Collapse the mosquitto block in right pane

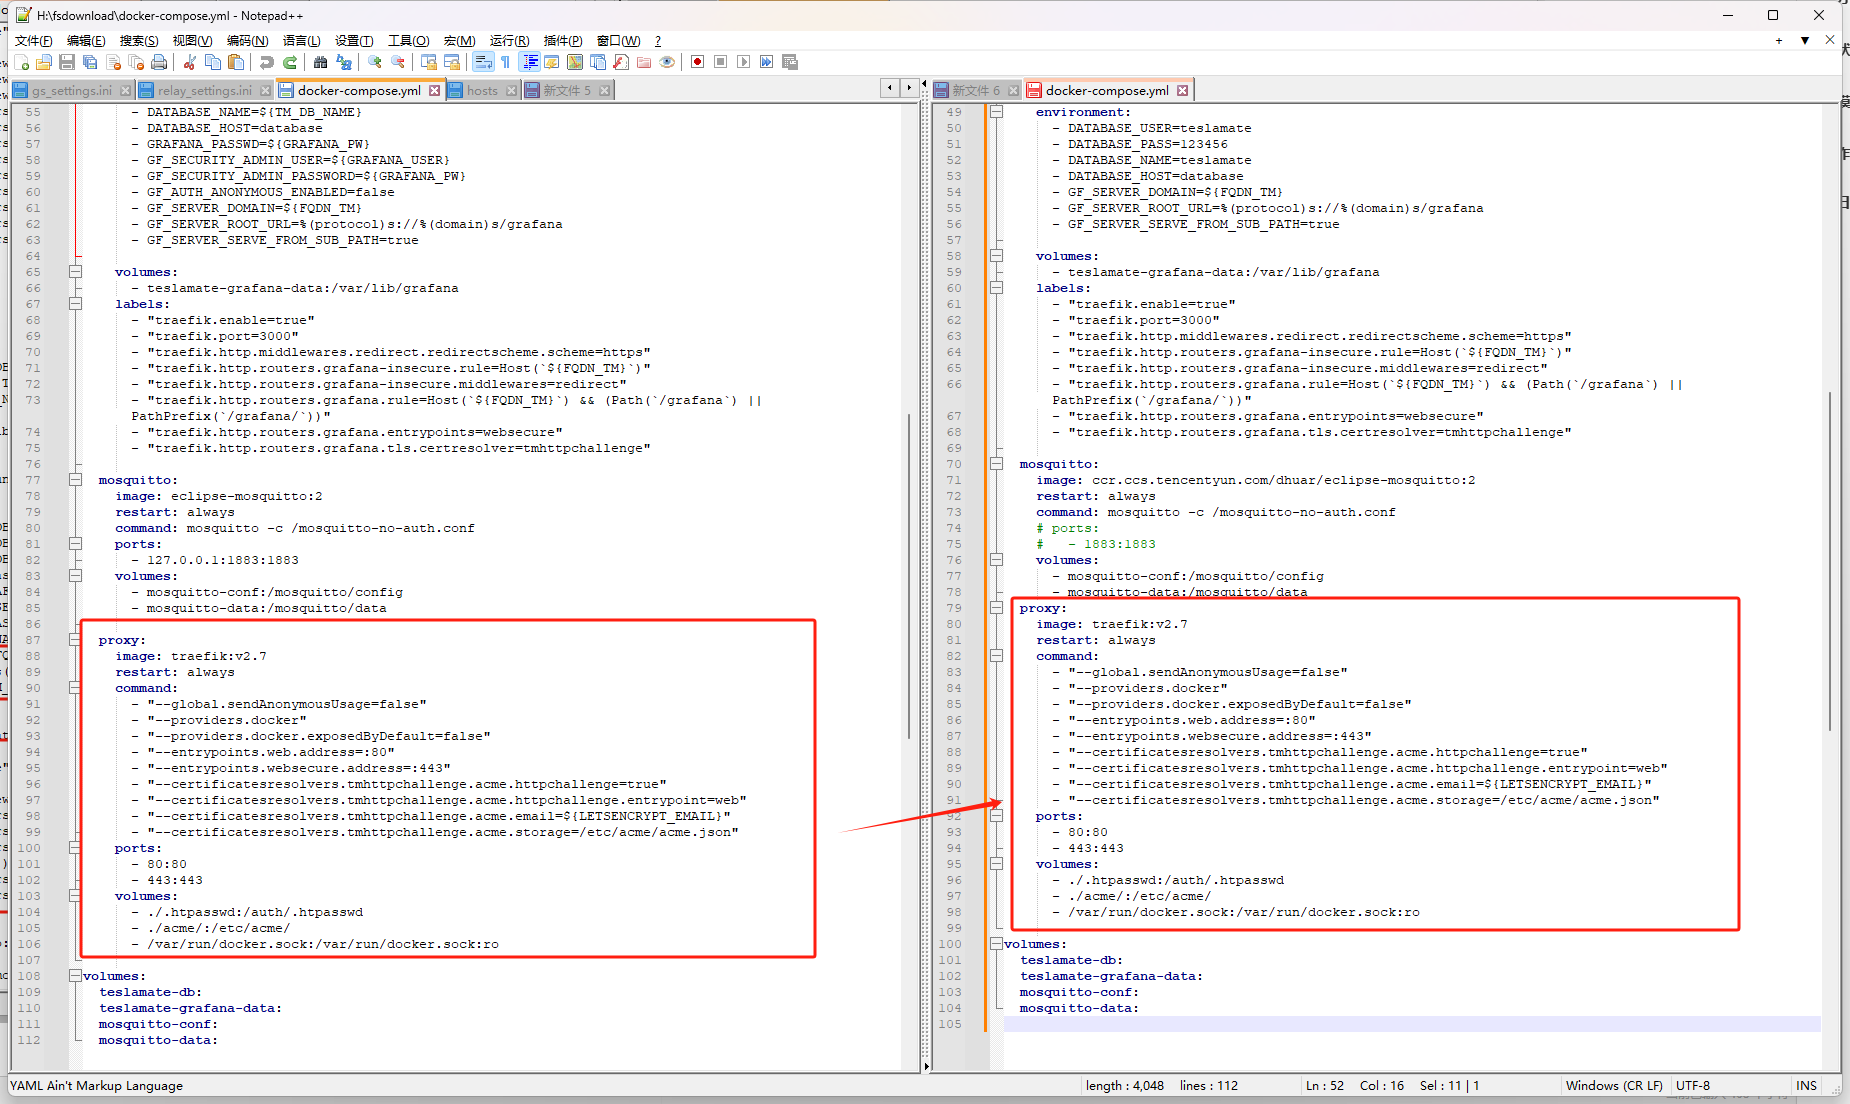pyautogui.click(x=996, y=464)
